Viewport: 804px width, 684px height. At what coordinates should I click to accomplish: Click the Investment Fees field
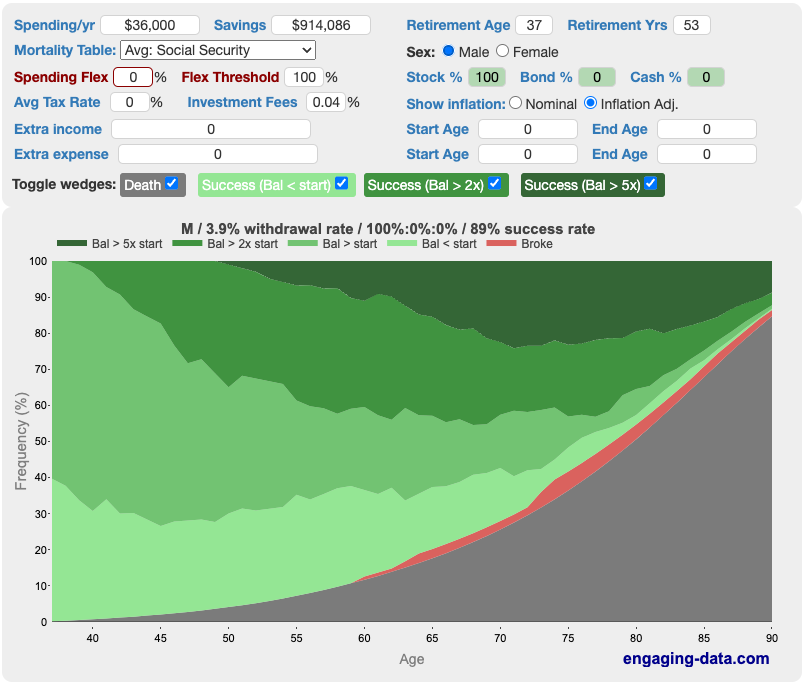click(x=325, y=102)
